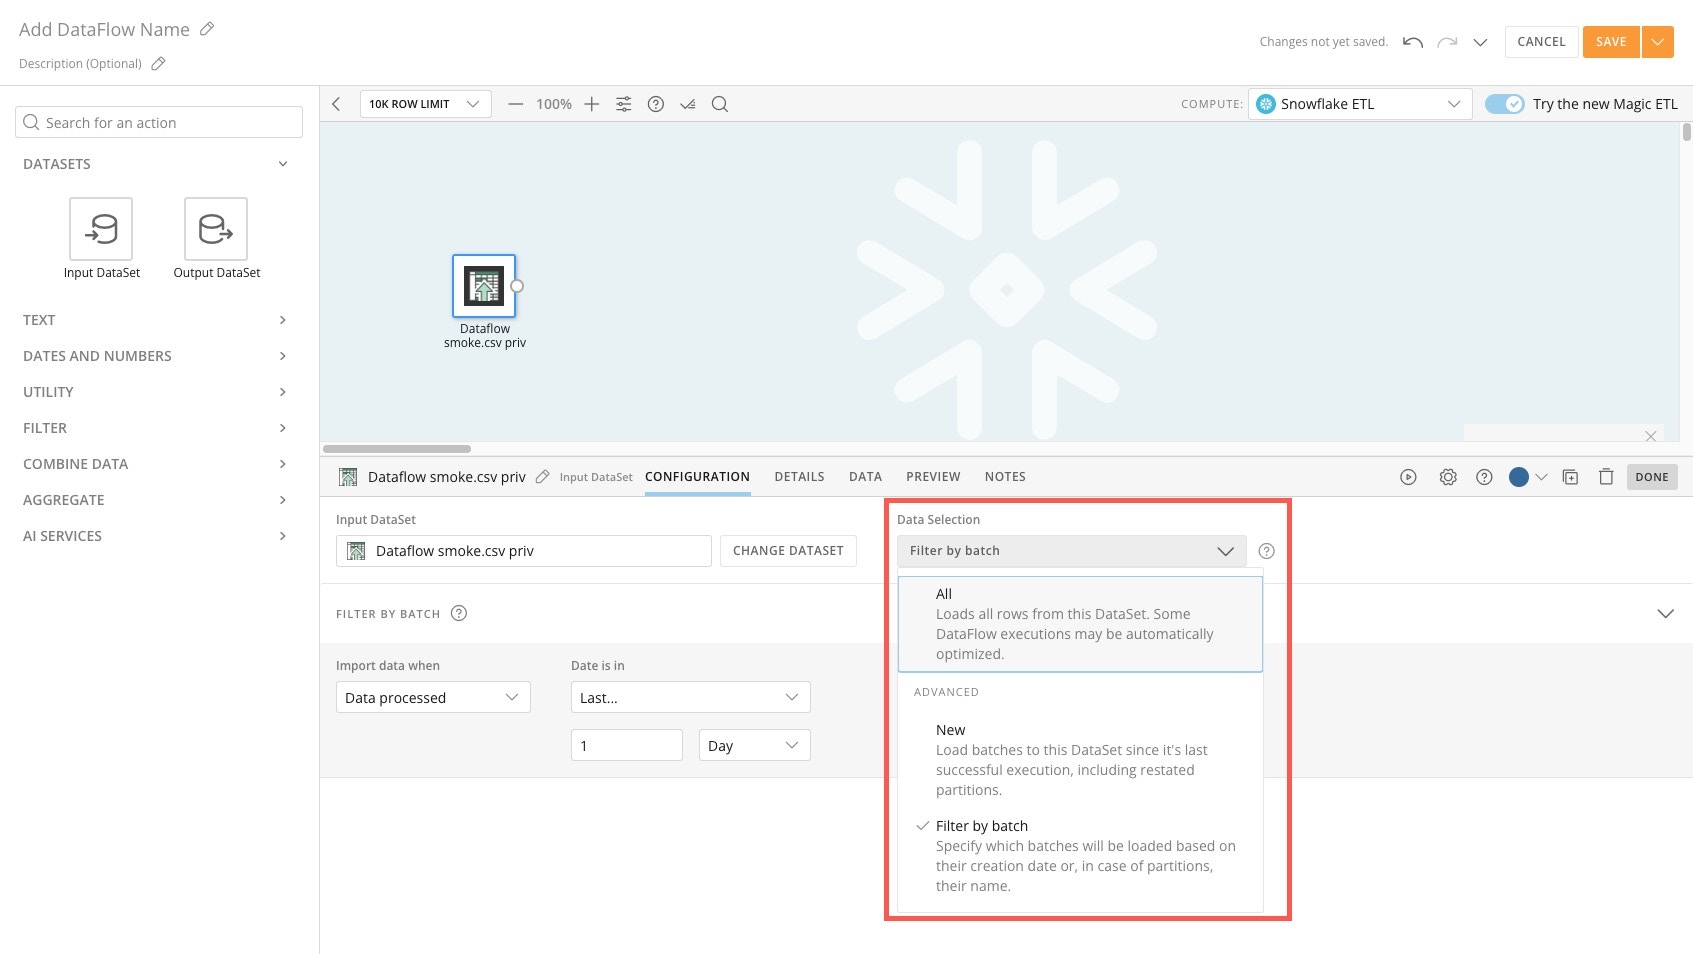Screen dimensions: 1693x954
Task: Open the Data Selection dropdown
Action: (1071, 551)
